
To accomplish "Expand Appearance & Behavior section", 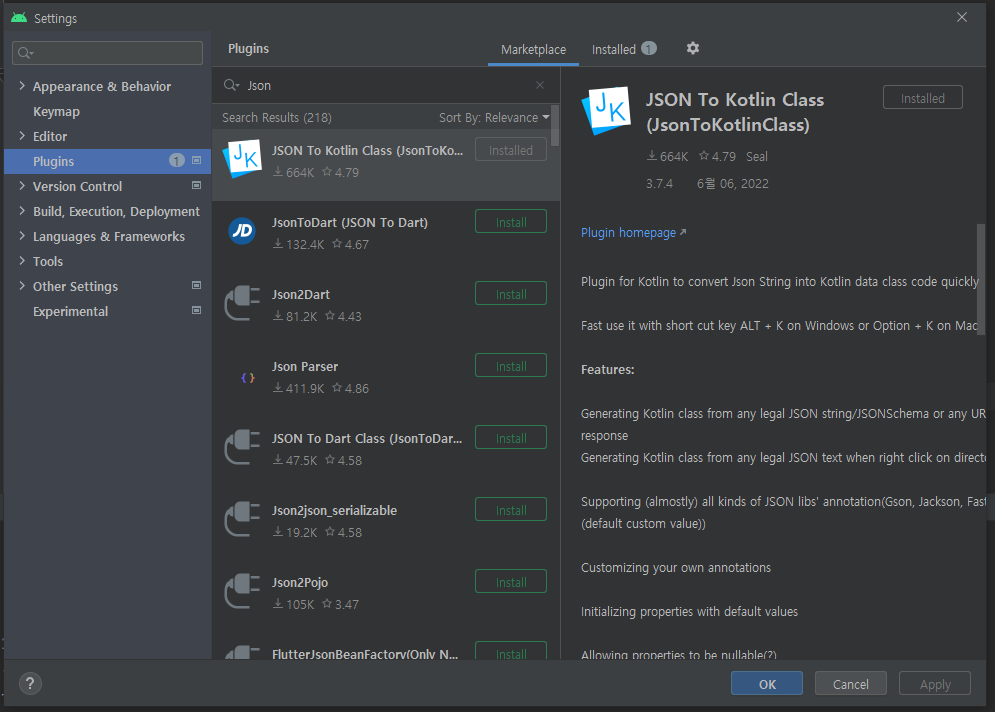I will click(x=22, y=86).
